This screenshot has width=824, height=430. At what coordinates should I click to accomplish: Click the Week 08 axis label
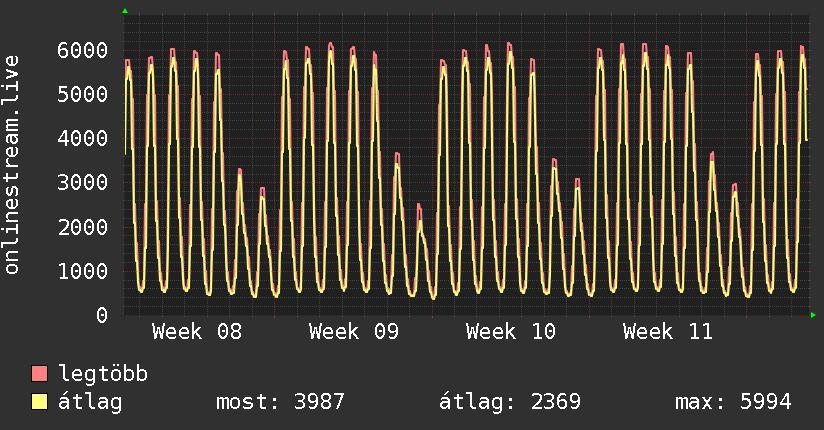pos(197,332)
